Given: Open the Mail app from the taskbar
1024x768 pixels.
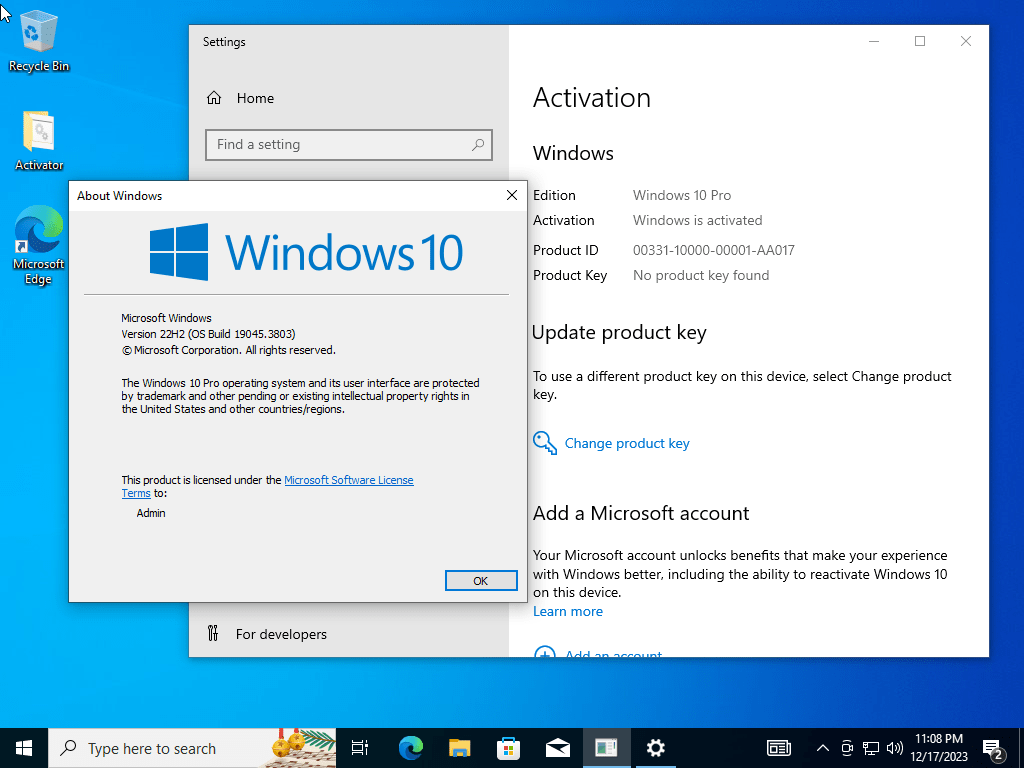Looking at the screenshot, I should (x=558, y=748).
